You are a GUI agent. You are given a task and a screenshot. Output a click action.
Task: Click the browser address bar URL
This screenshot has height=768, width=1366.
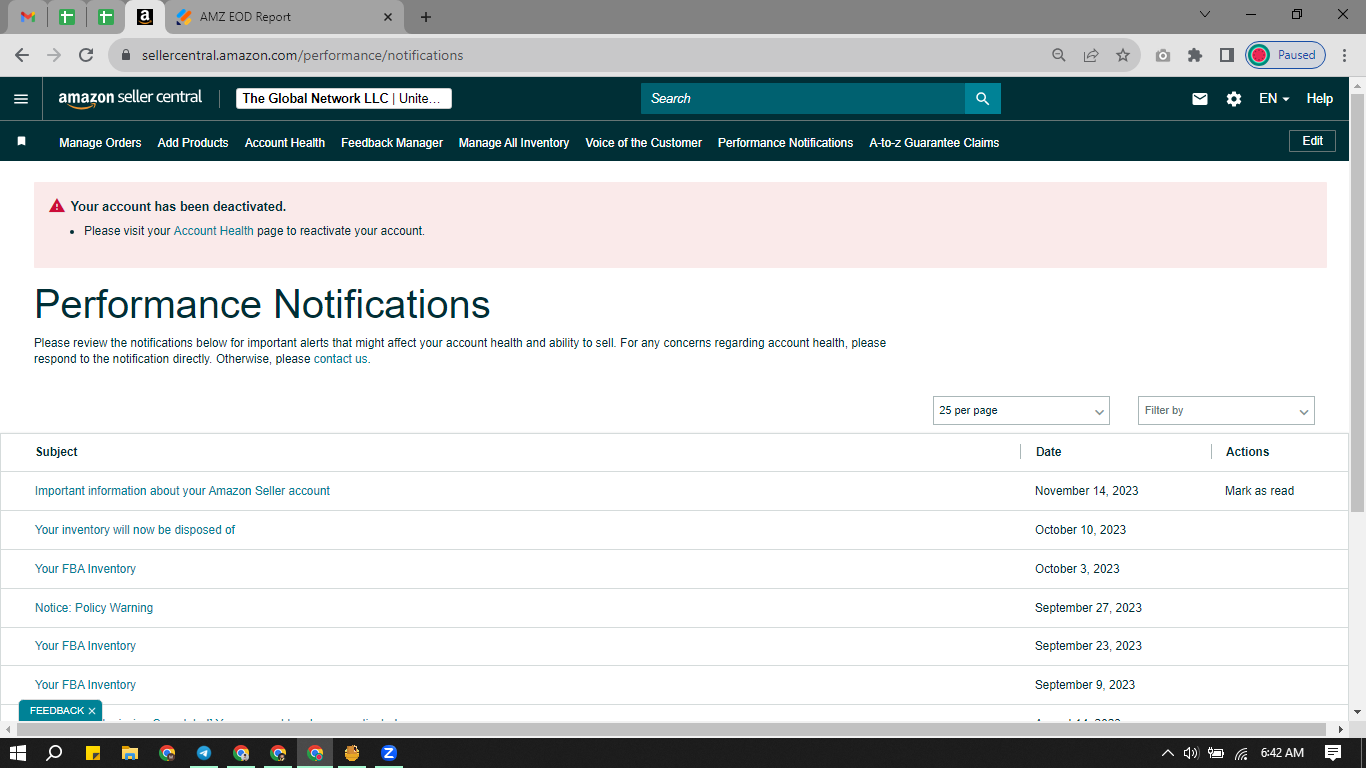302,55
